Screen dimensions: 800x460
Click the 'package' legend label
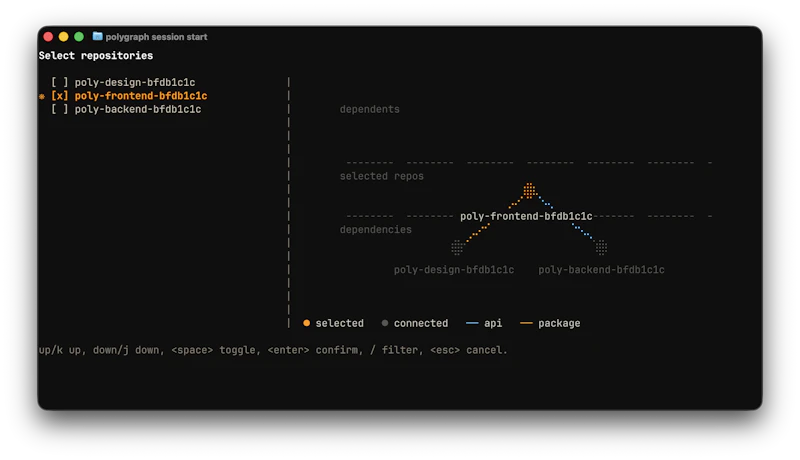559,323
